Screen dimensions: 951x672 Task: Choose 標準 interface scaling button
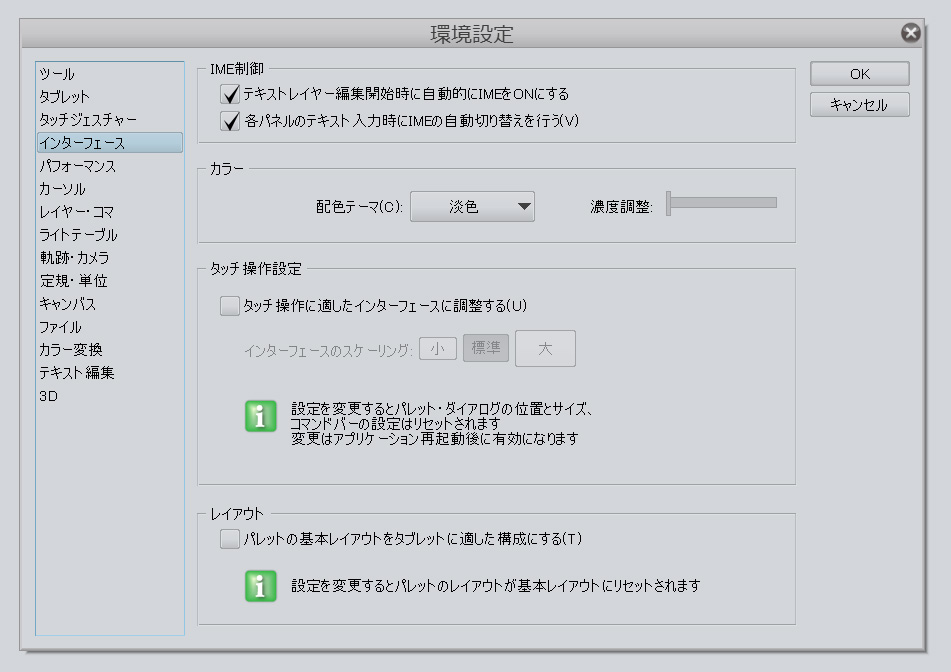486,348
